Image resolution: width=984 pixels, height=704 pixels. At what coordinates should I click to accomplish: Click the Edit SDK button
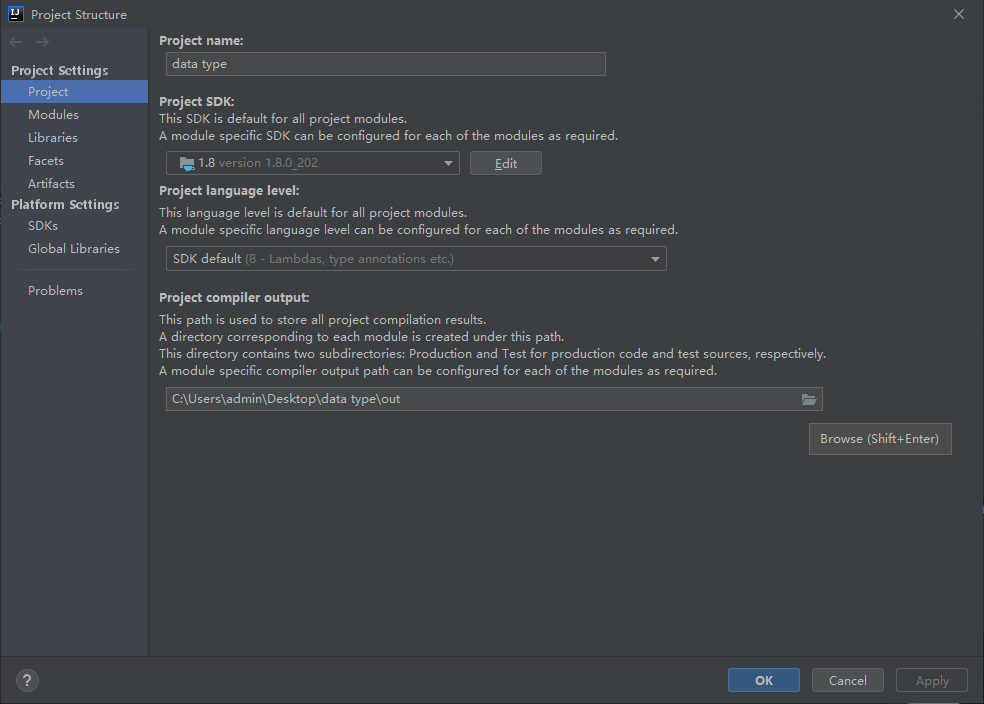click(x=505, y=163)
